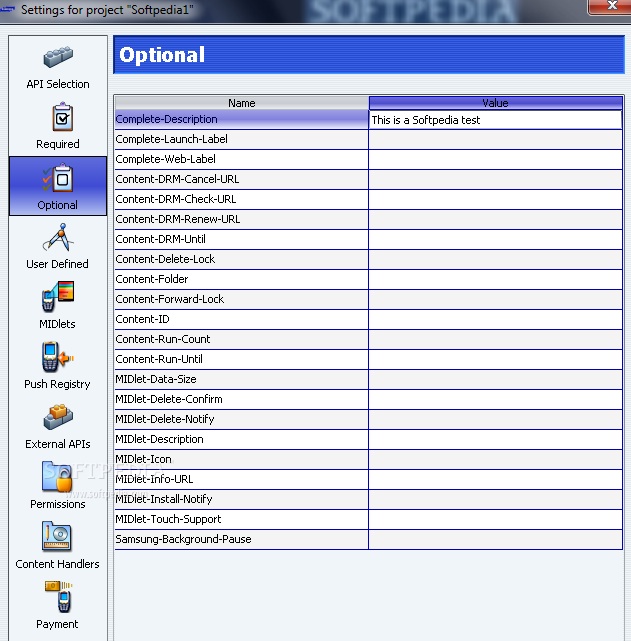
Task: Click the value cell for Content-Folder
Action: pos(495,280)
